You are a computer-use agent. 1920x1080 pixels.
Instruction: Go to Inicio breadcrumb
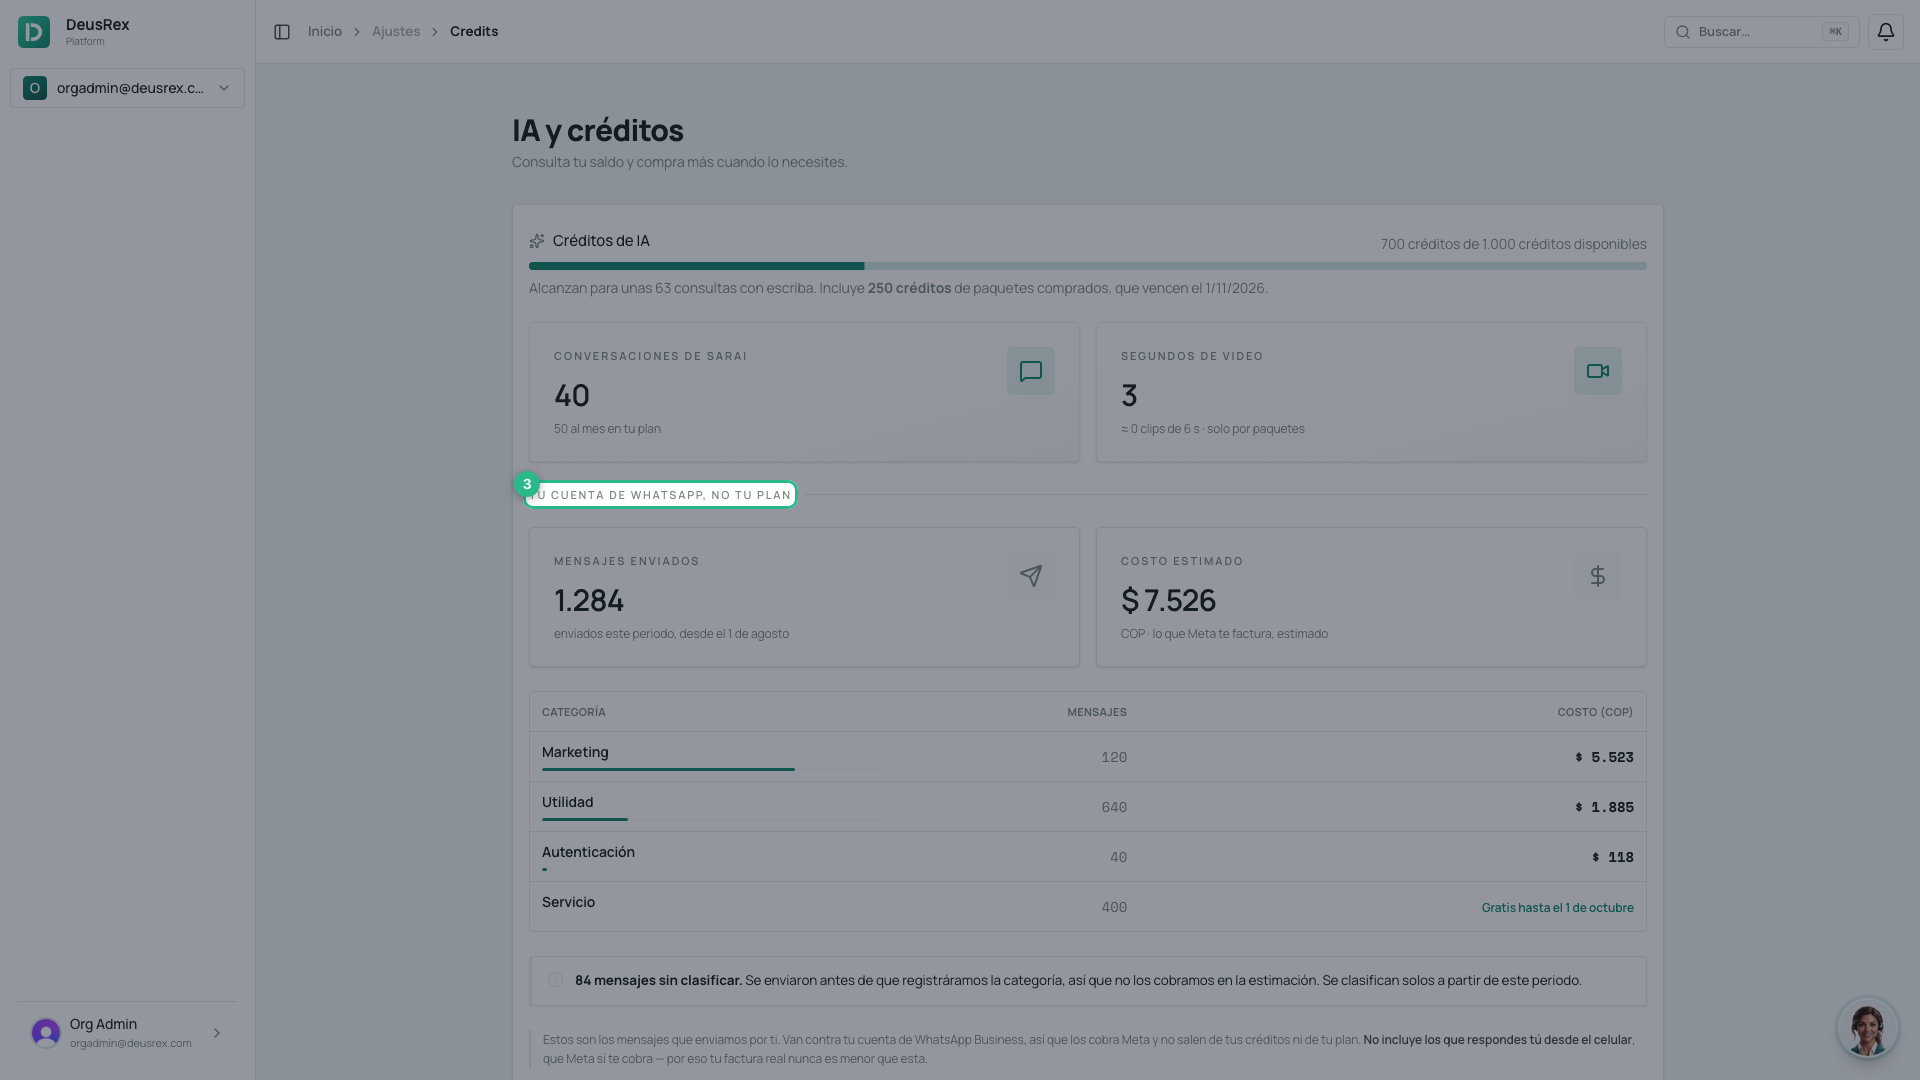(x=325, y=32)
